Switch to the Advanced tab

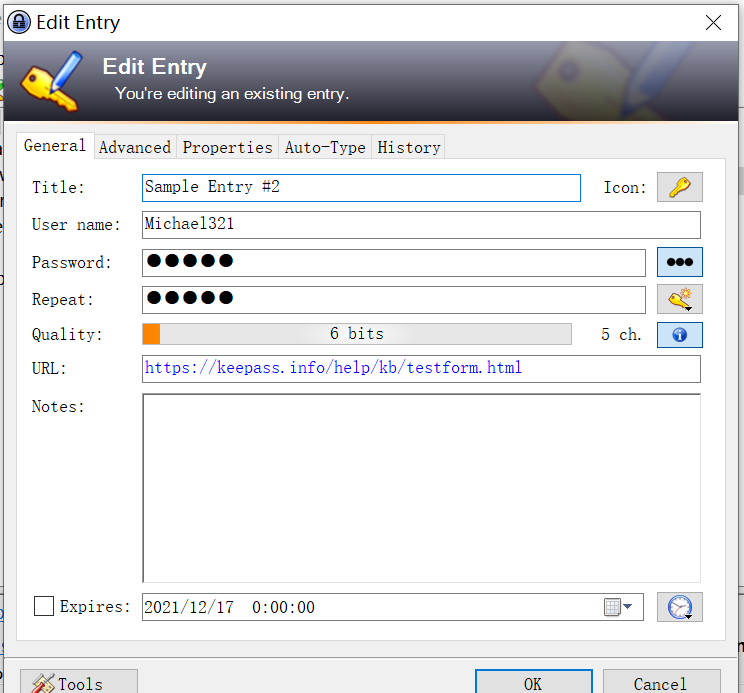(135, 148)
